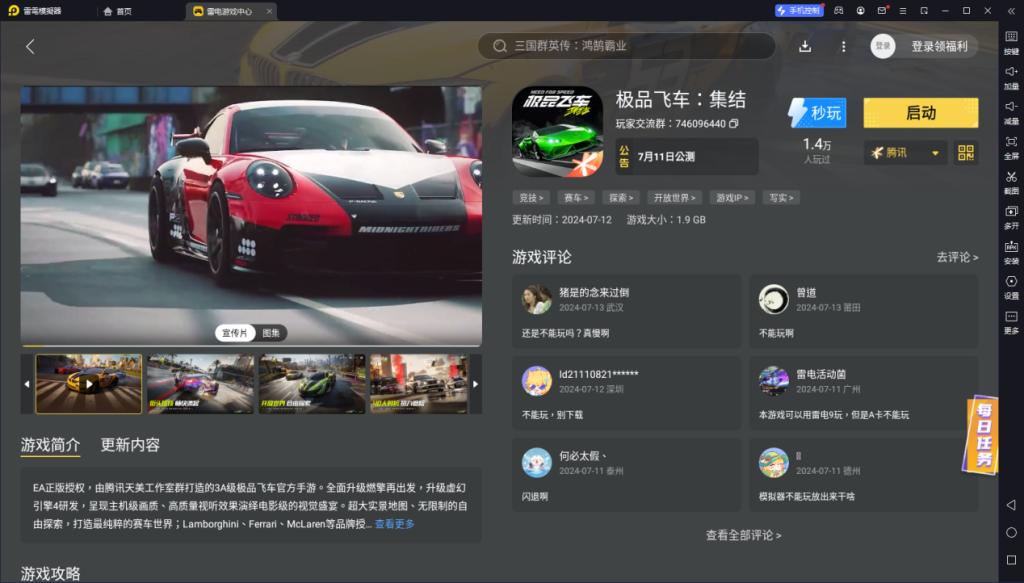Click the blue 秒玩 instant play button
The height and width of the screenshot is (583, 1024).
point(818,113)
